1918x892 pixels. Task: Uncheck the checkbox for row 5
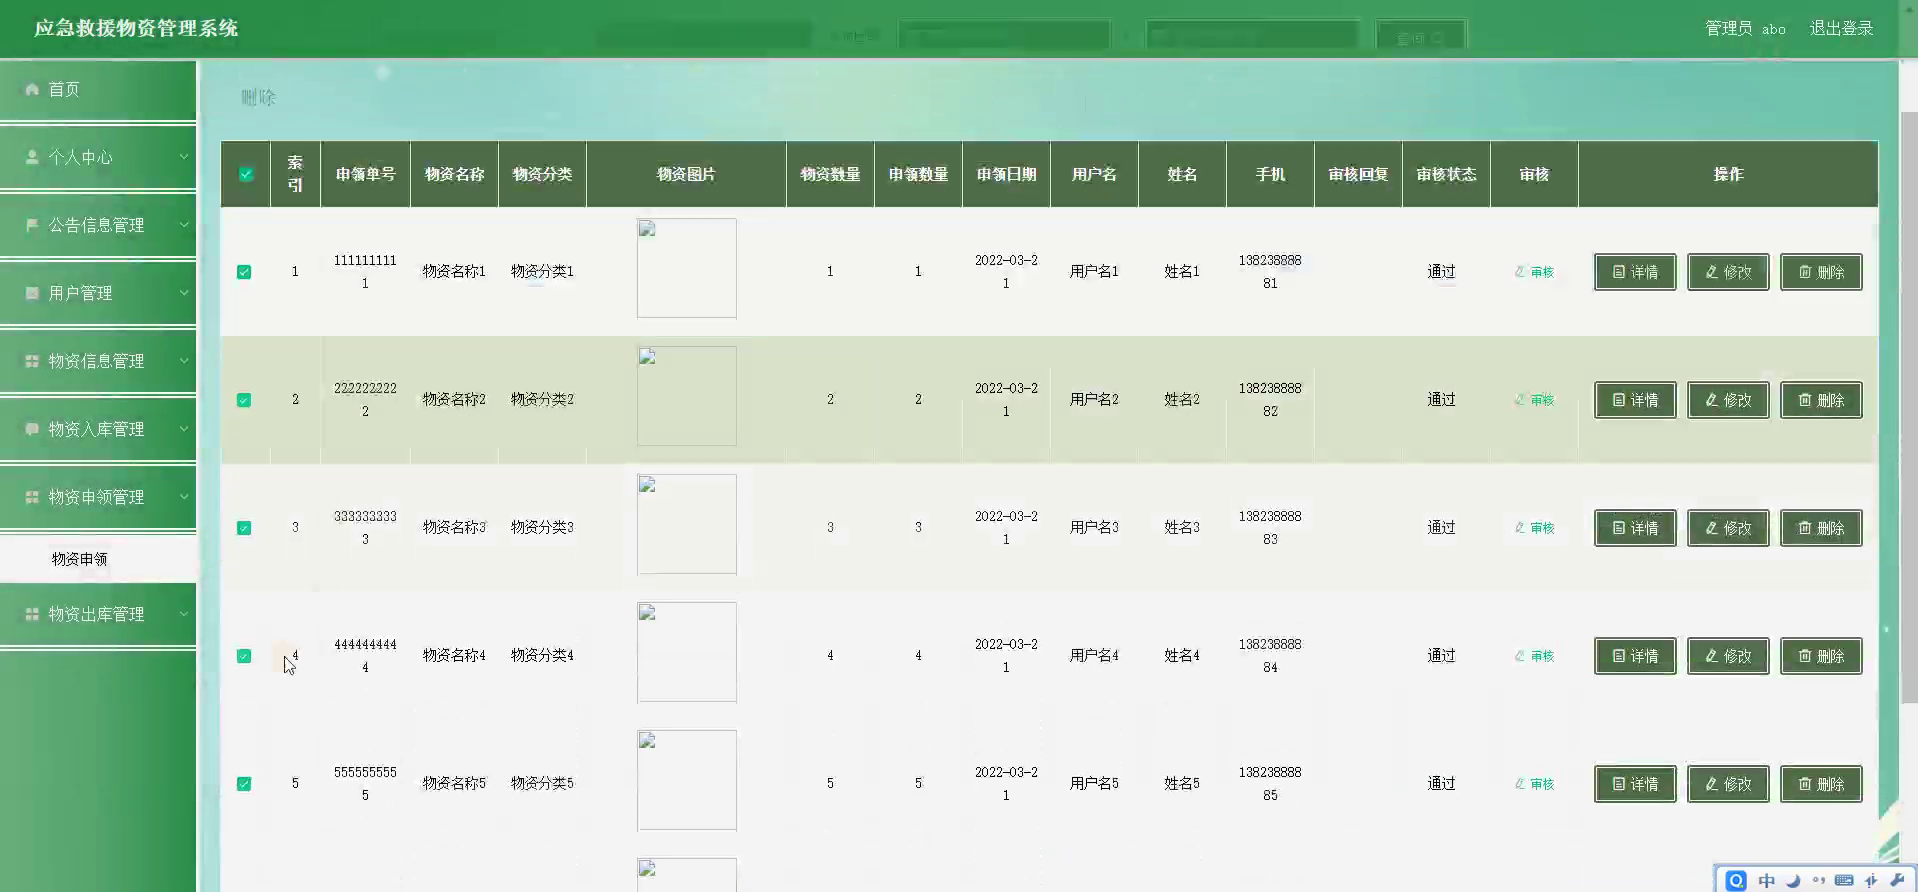[x=244, y=784]
